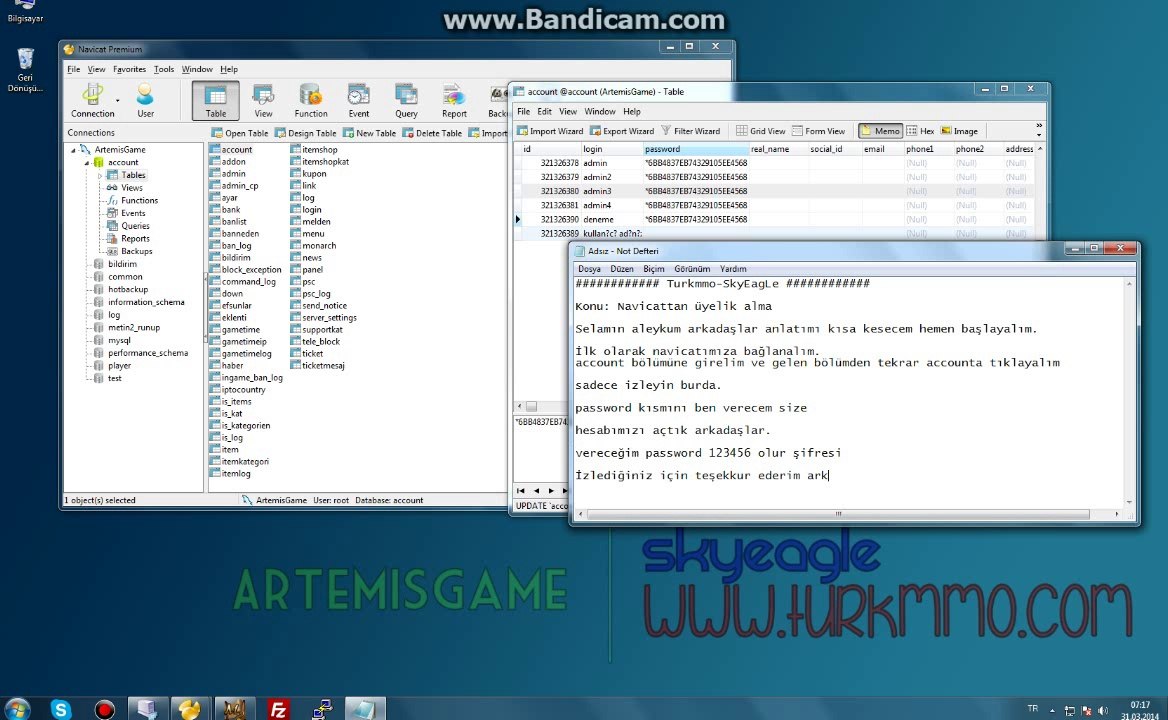1168x720 pixels.
Task: Open Skype from taskbar
Action: [x=60, y=709]
